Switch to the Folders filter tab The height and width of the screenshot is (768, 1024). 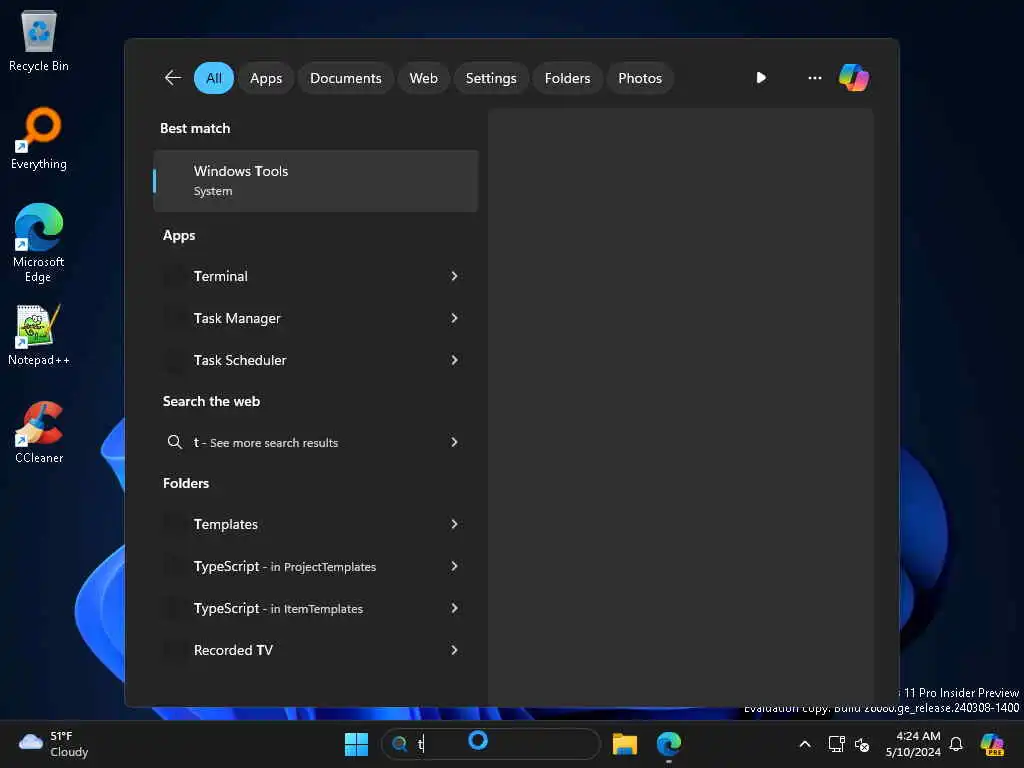click(x=567, y=78)
